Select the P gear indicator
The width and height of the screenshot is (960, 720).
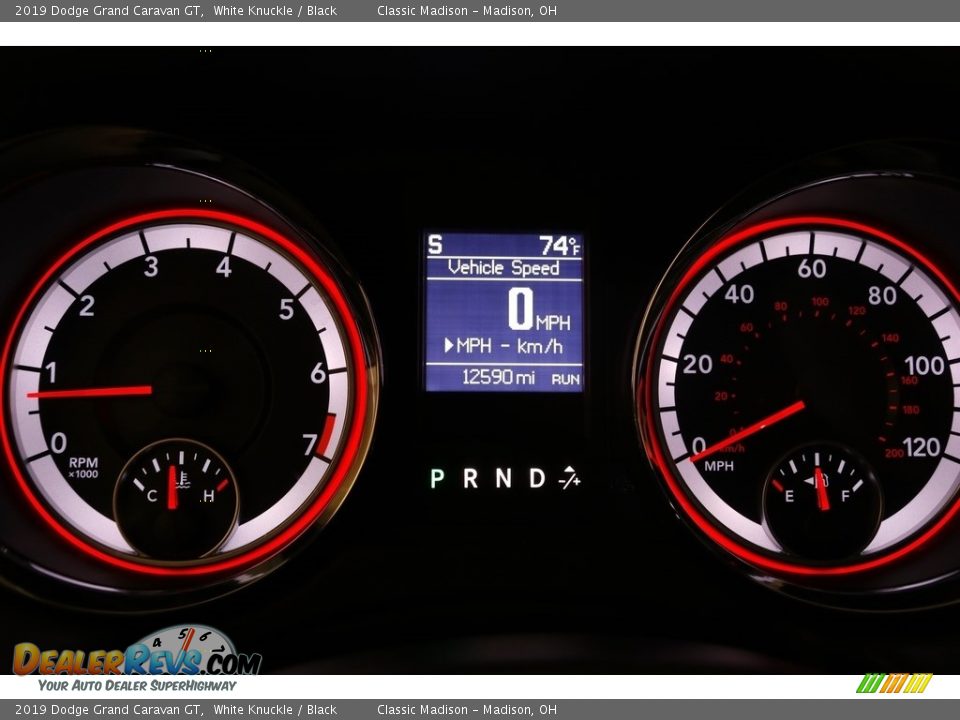point(437,478)
